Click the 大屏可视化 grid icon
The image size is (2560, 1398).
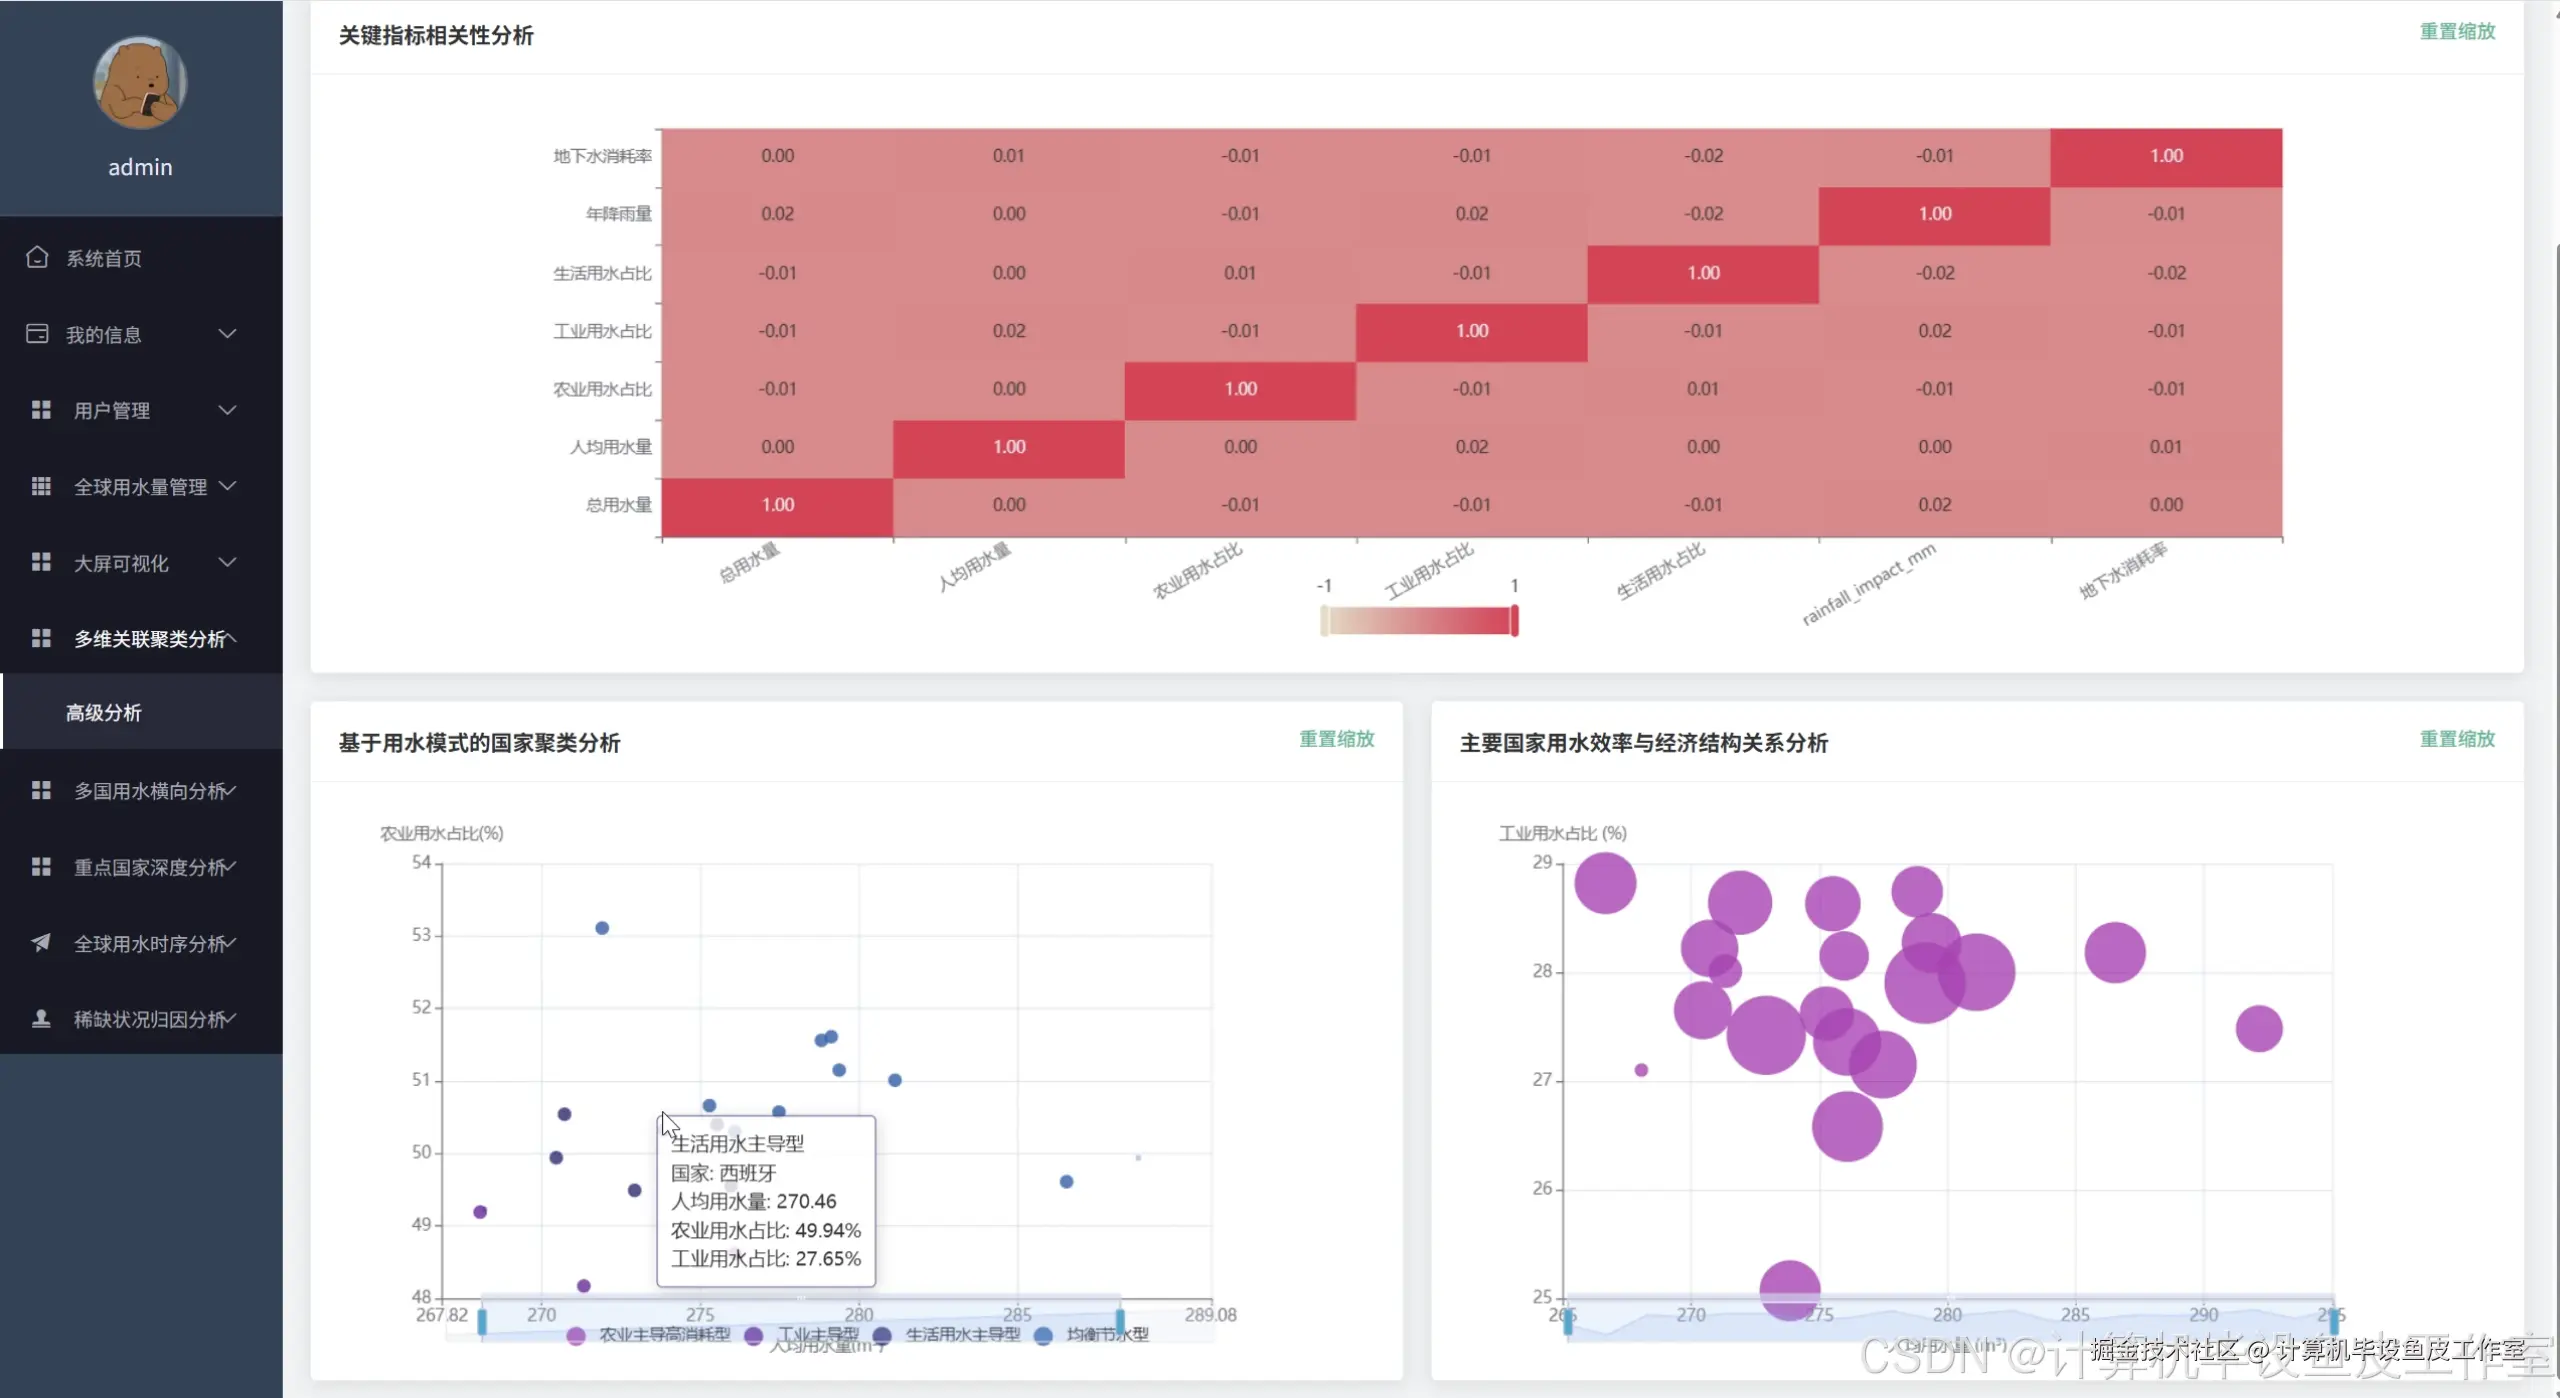[41, 562]
